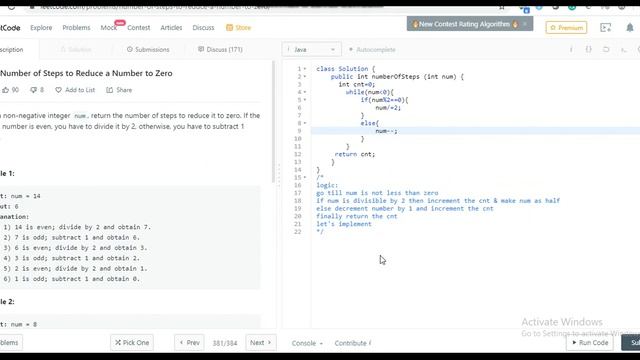Viewport: 640px width, 360px height.
Task: Click the editor info icon
Action: tap(571, 49)
